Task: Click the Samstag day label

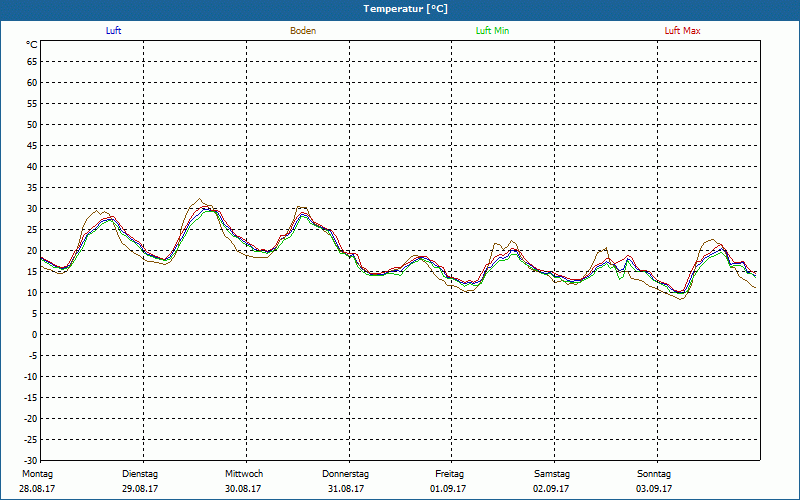Action: [x=552, y=474]
